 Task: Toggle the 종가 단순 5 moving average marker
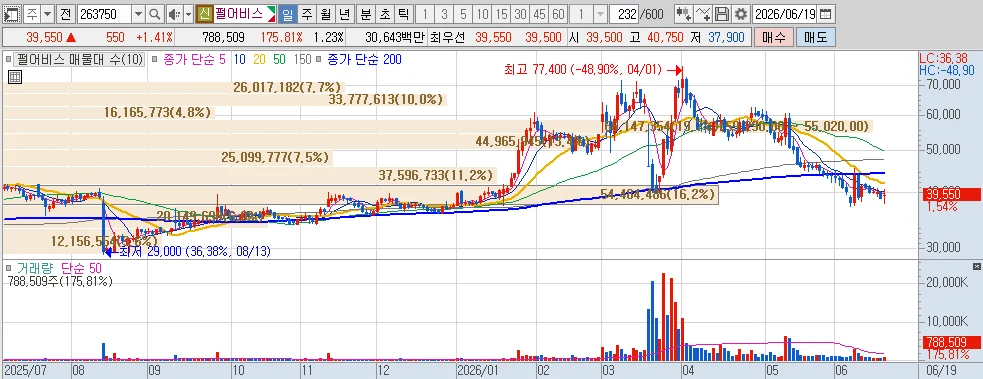[x=155, y=60]
